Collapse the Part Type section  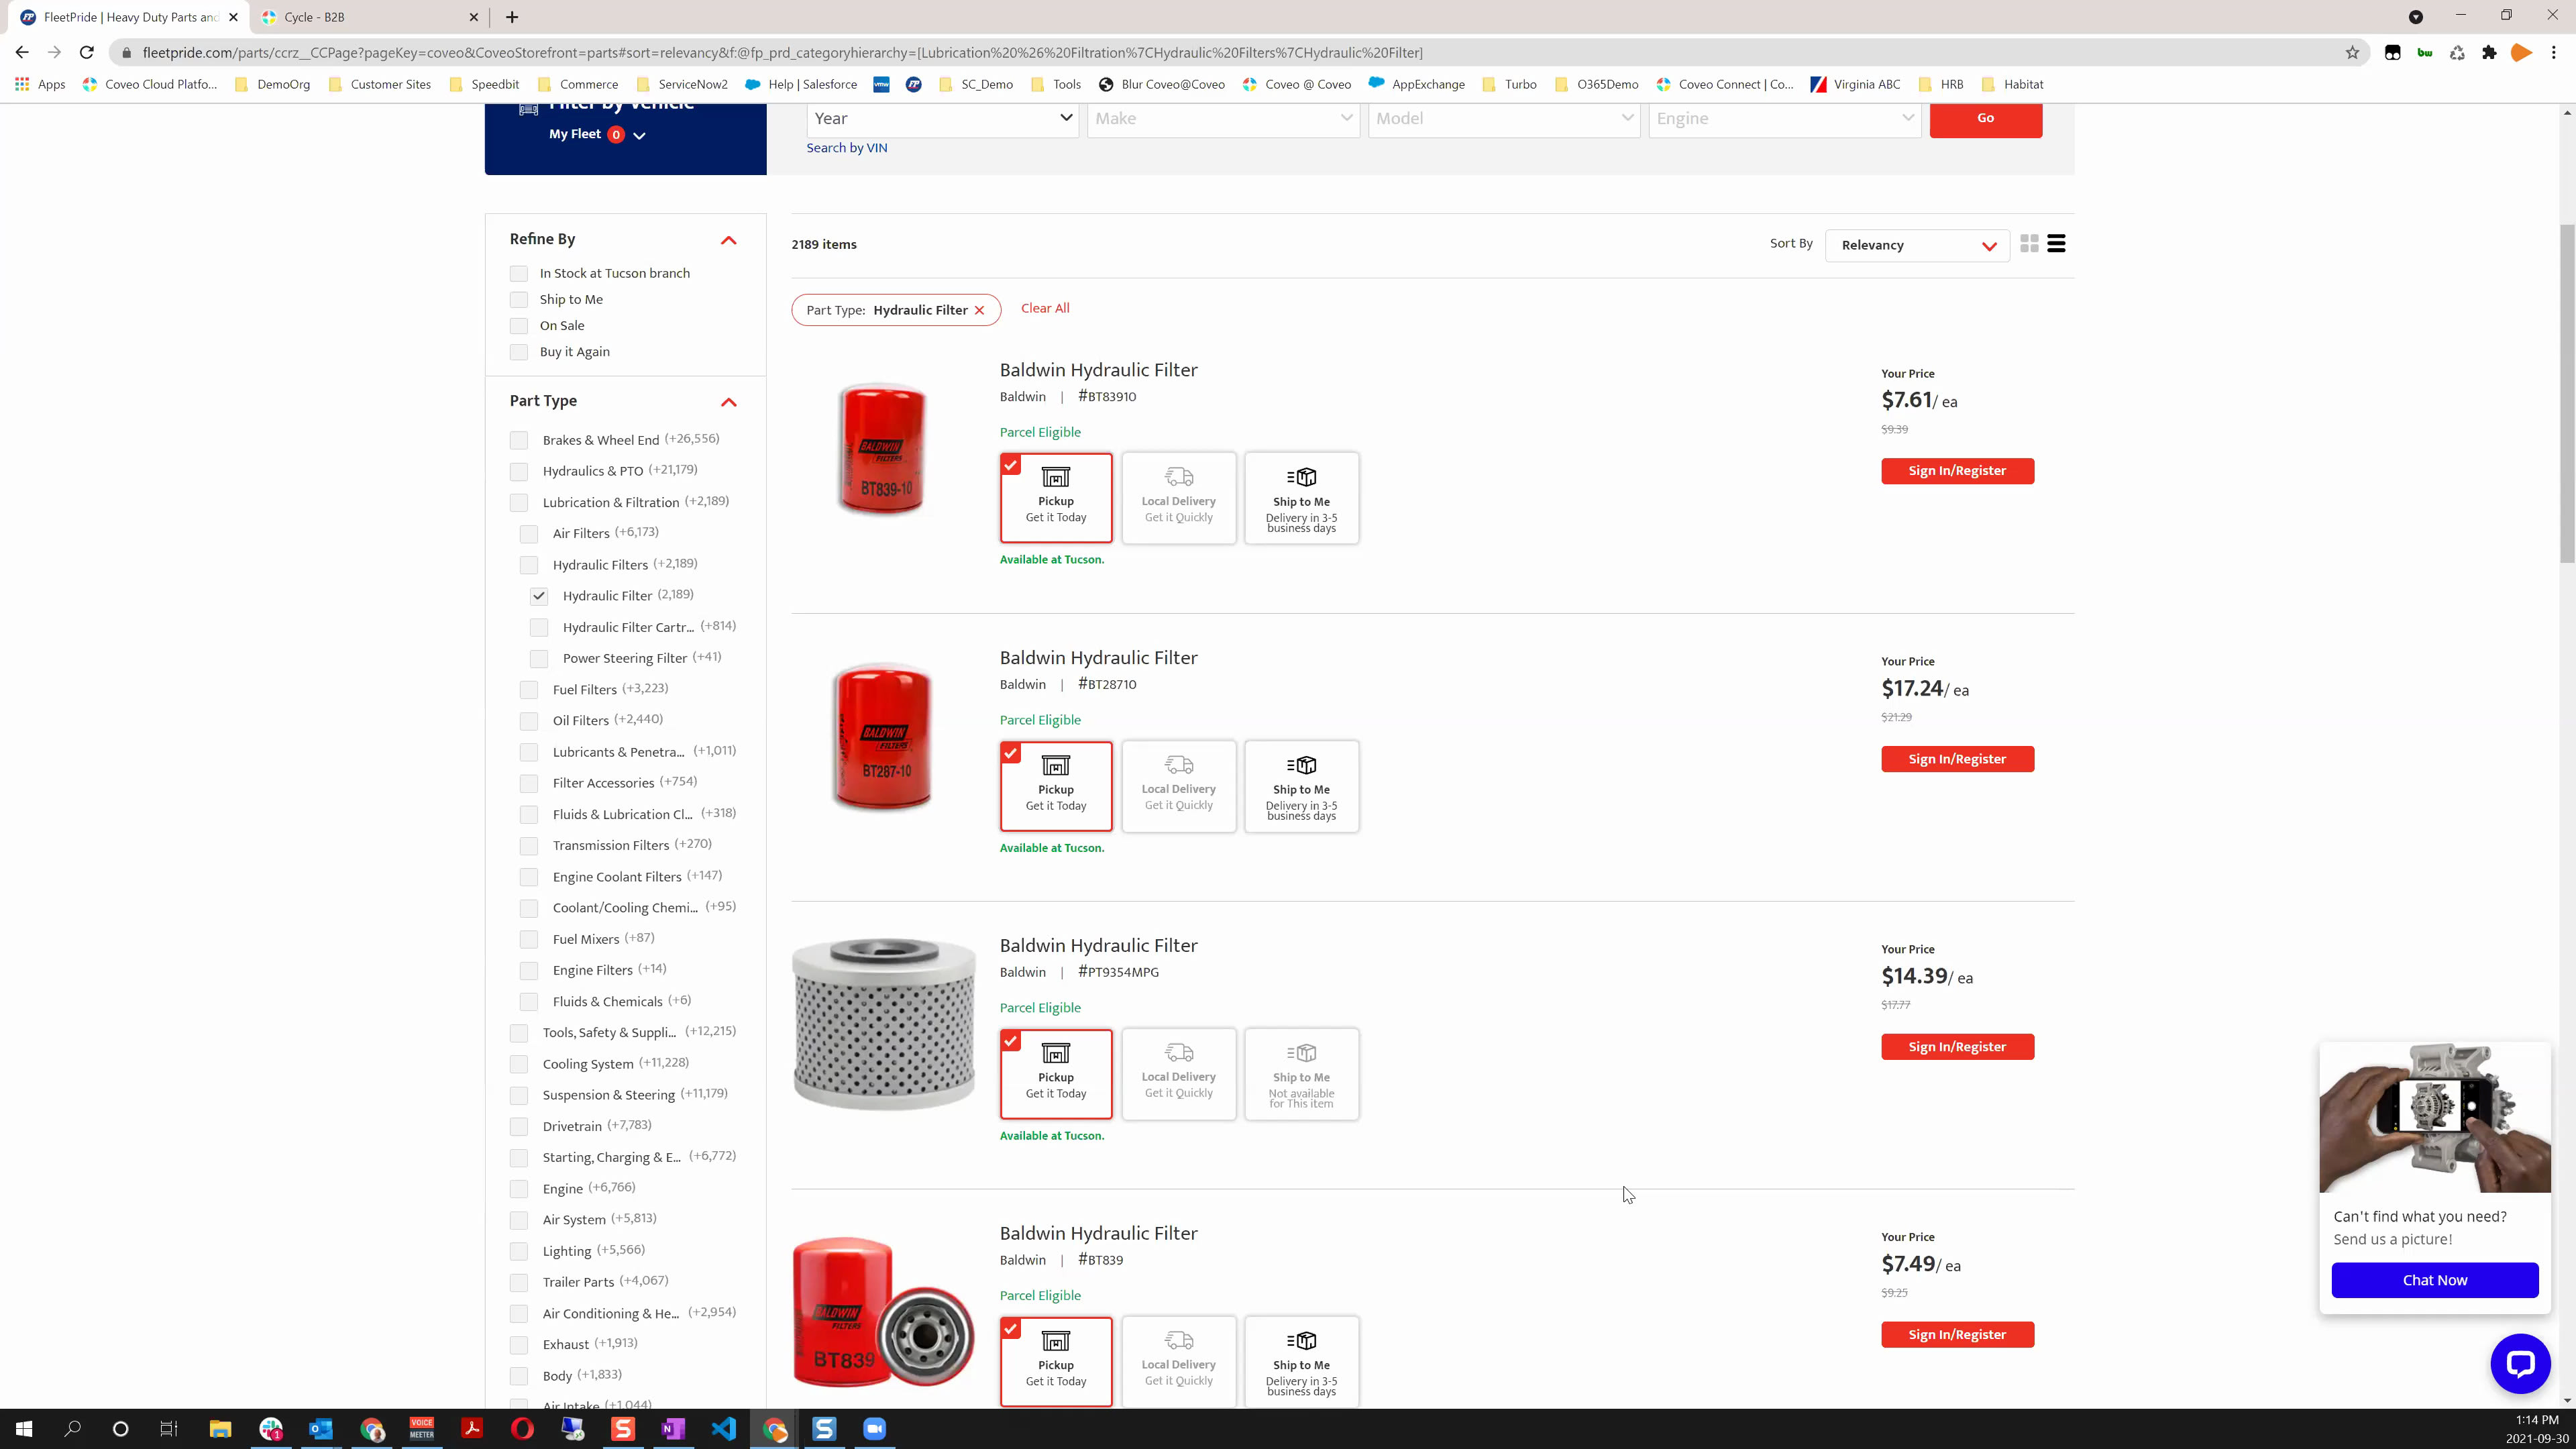tap(728, 402)
